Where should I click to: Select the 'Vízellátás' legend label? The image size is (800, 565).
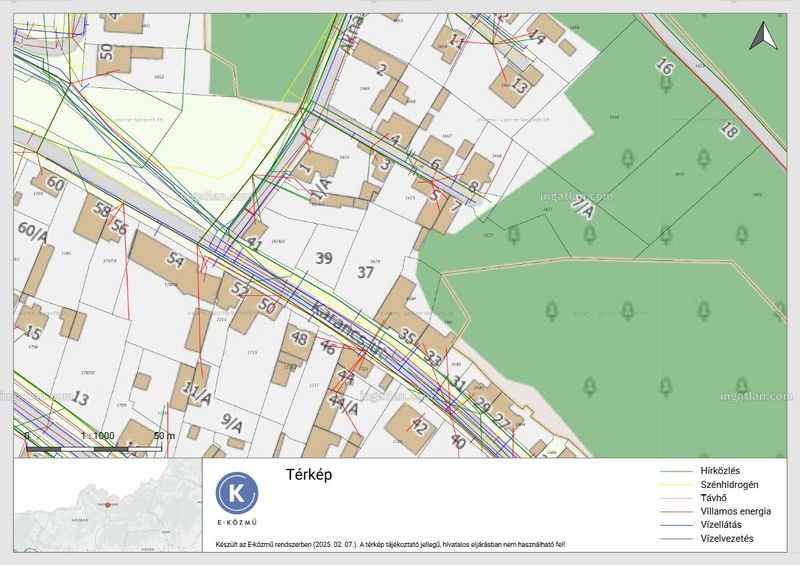(721, 525)
